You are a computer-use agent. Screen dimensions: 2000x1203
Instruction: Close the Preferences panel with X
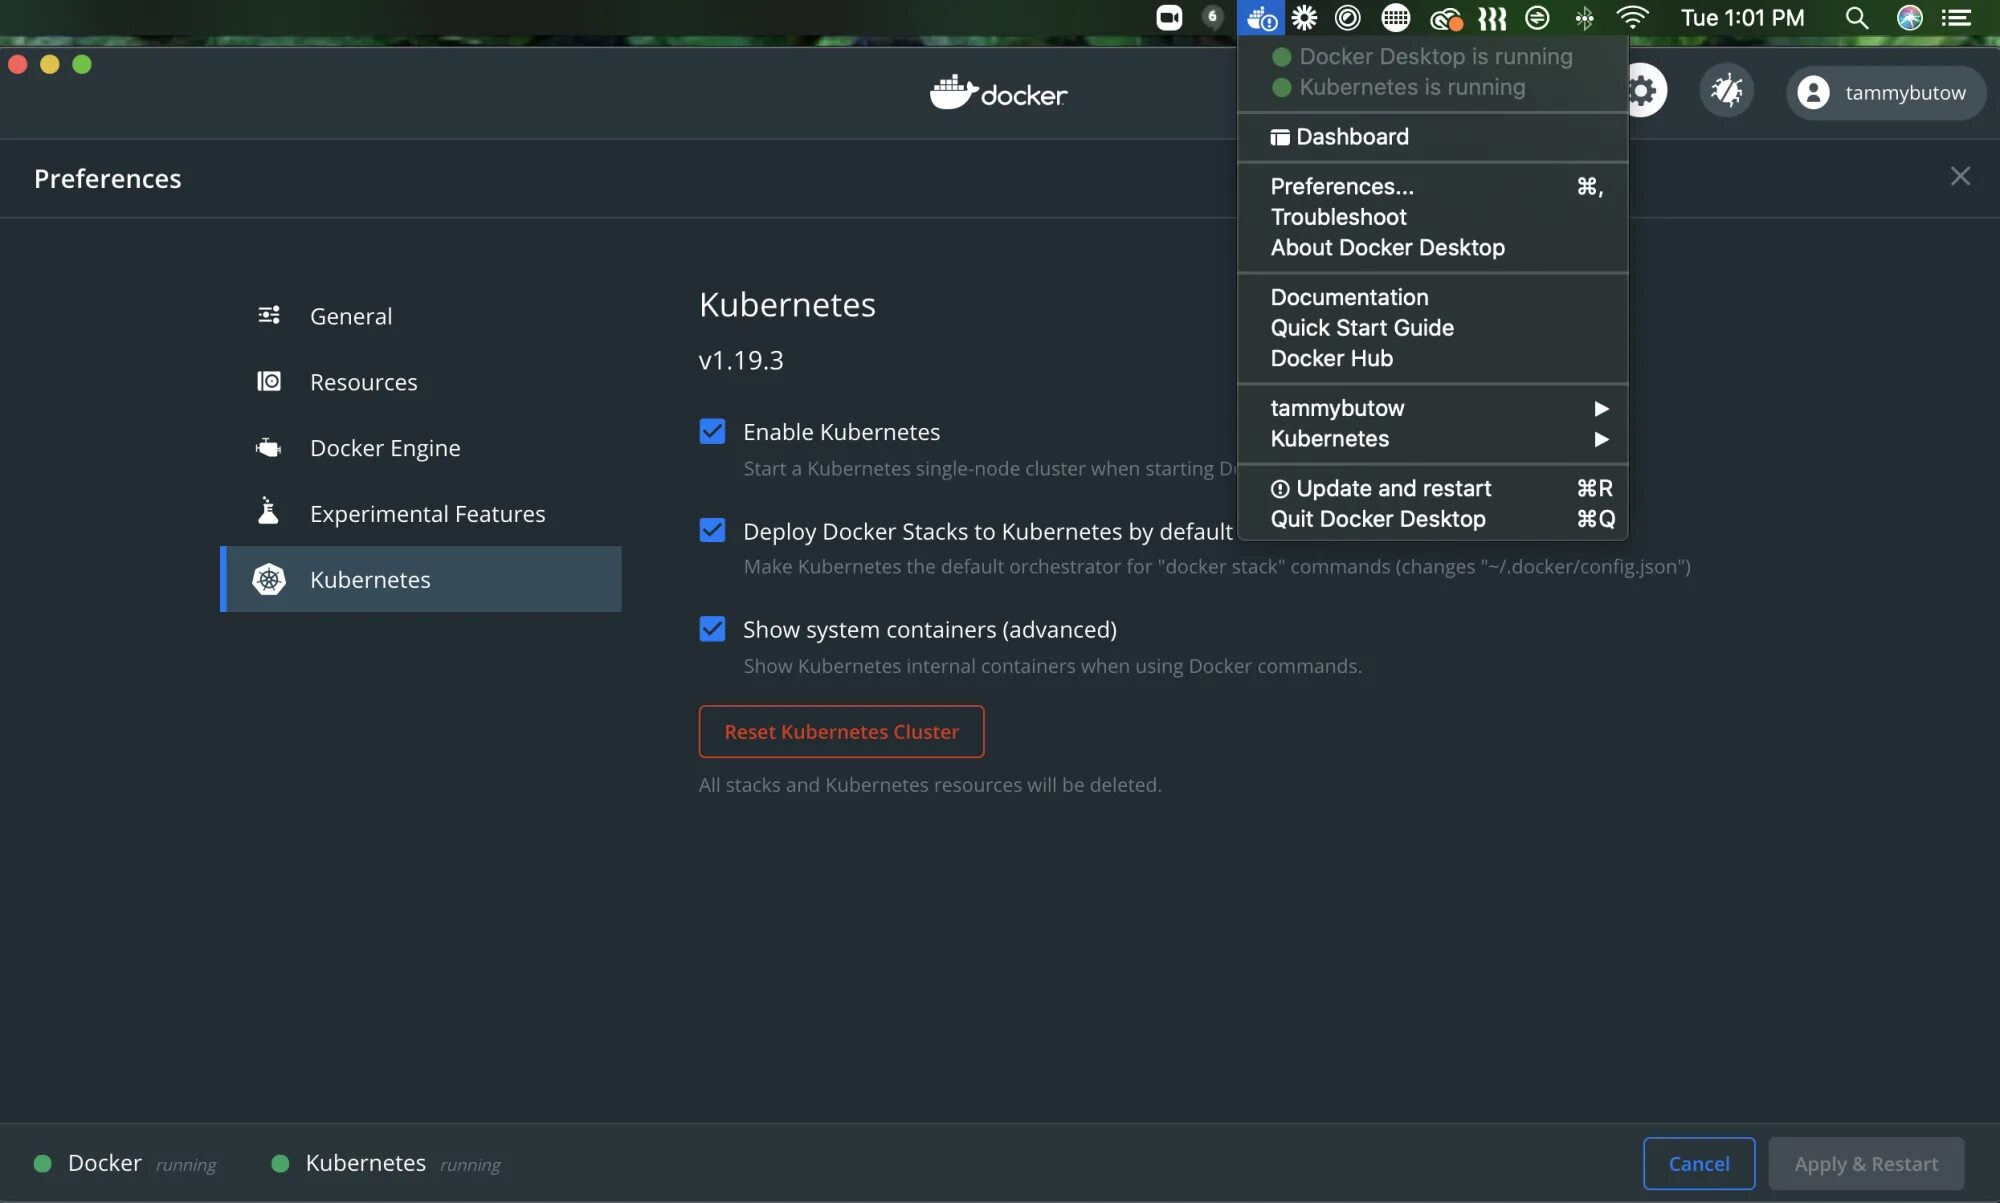1960,176
